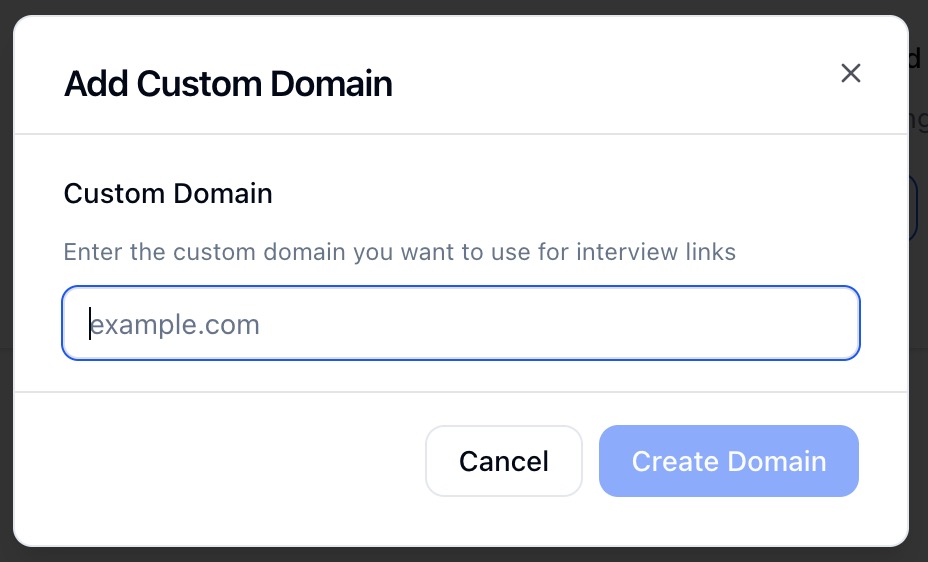Image resolution: width=928 pixels, height=562 pixels.
Task: Click the blinking text cursor in input
Action: (89, 323)
